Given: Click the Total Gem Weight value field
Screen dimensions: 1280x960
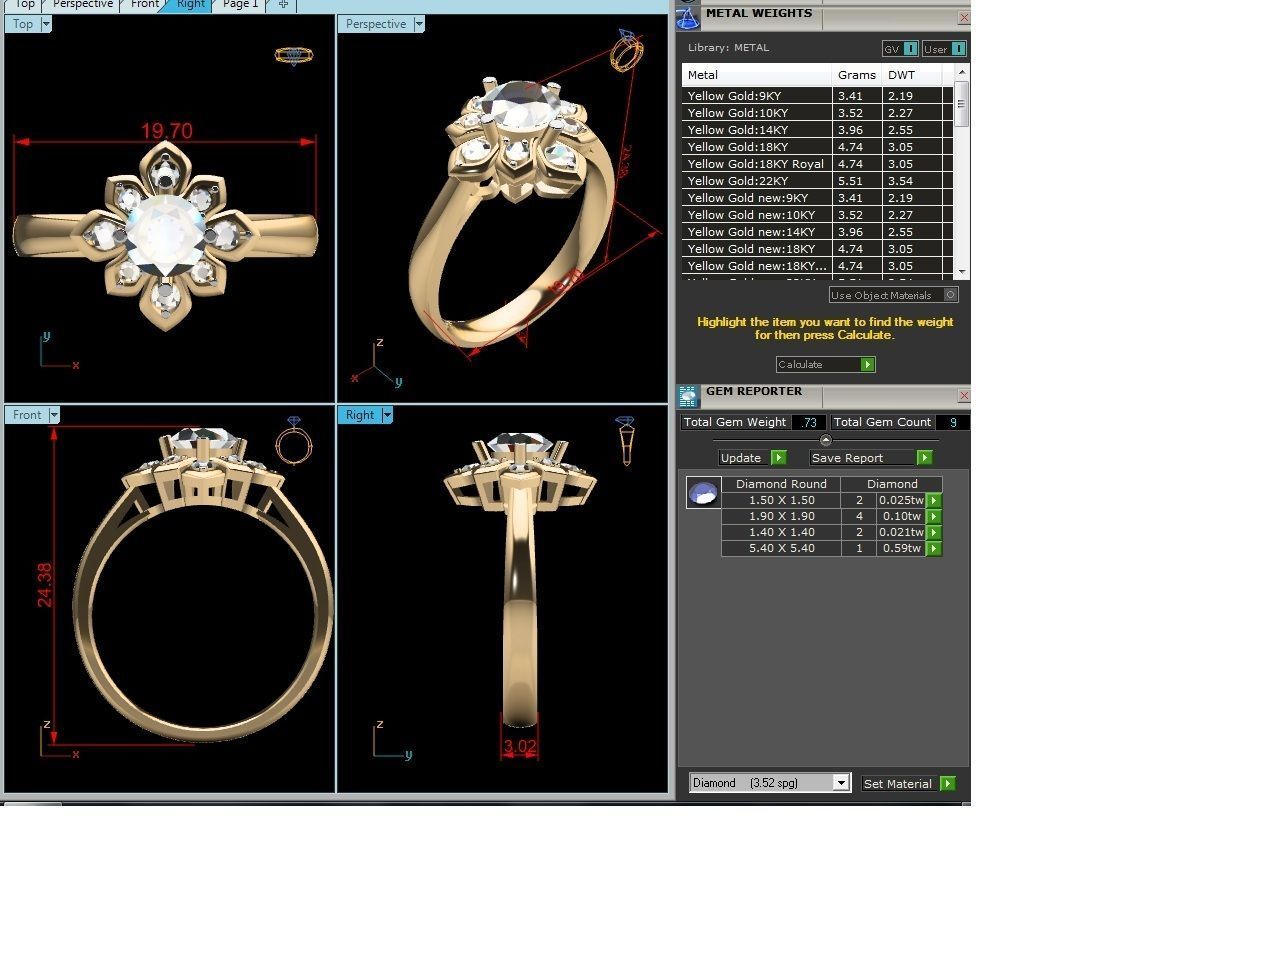Looking at the screenshot, I should point(809,423).
